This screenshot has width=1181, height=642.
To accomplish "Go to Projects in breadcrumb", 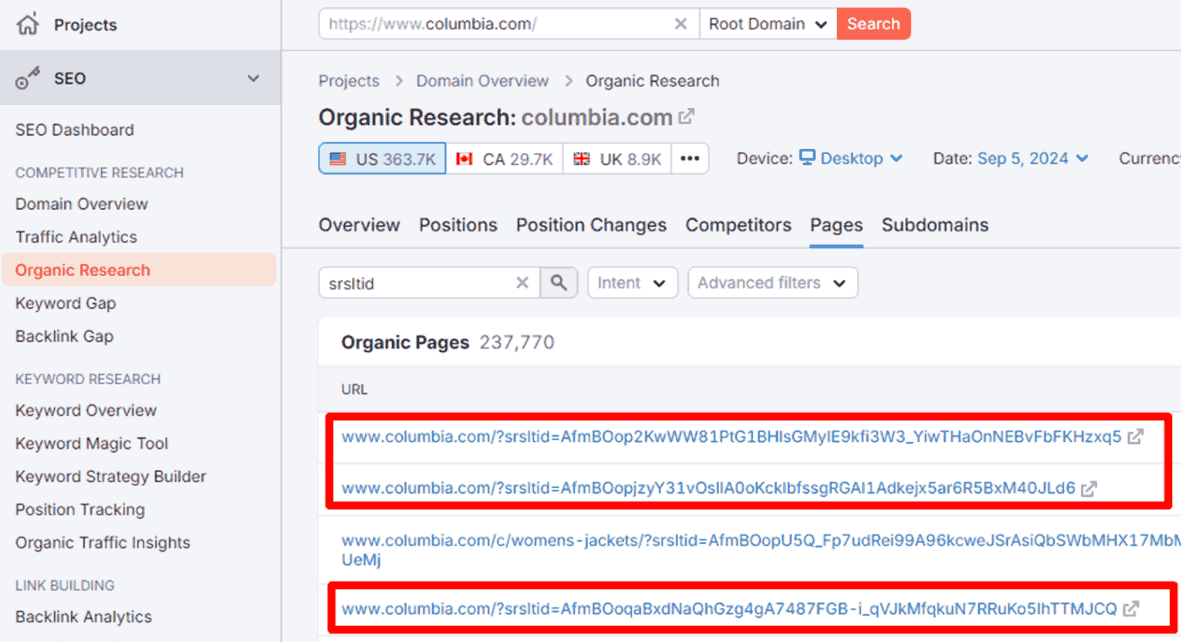I will coord(349,81).
